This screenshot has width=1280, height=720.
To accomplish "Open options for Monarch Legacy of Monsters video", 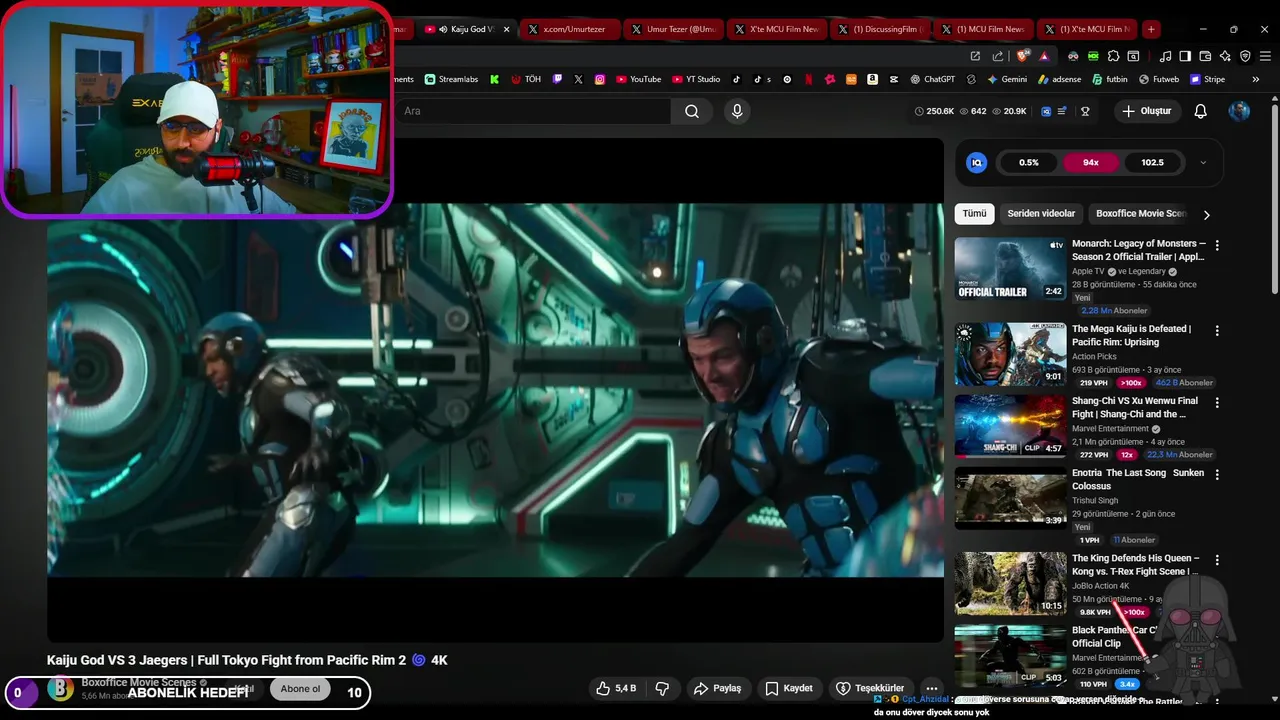I will (1217, 245).
